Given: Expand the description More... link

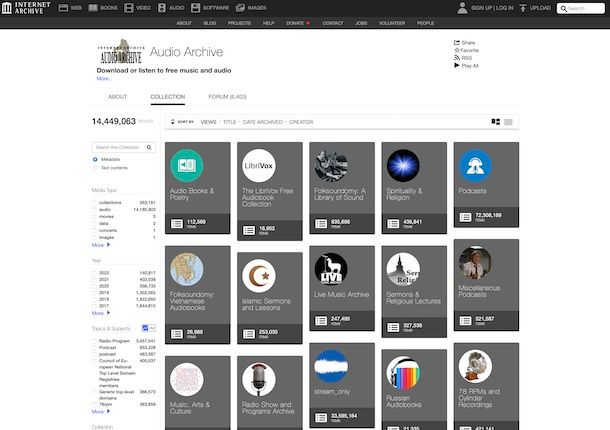Looking at the screenshot, I should coord(104,79).
